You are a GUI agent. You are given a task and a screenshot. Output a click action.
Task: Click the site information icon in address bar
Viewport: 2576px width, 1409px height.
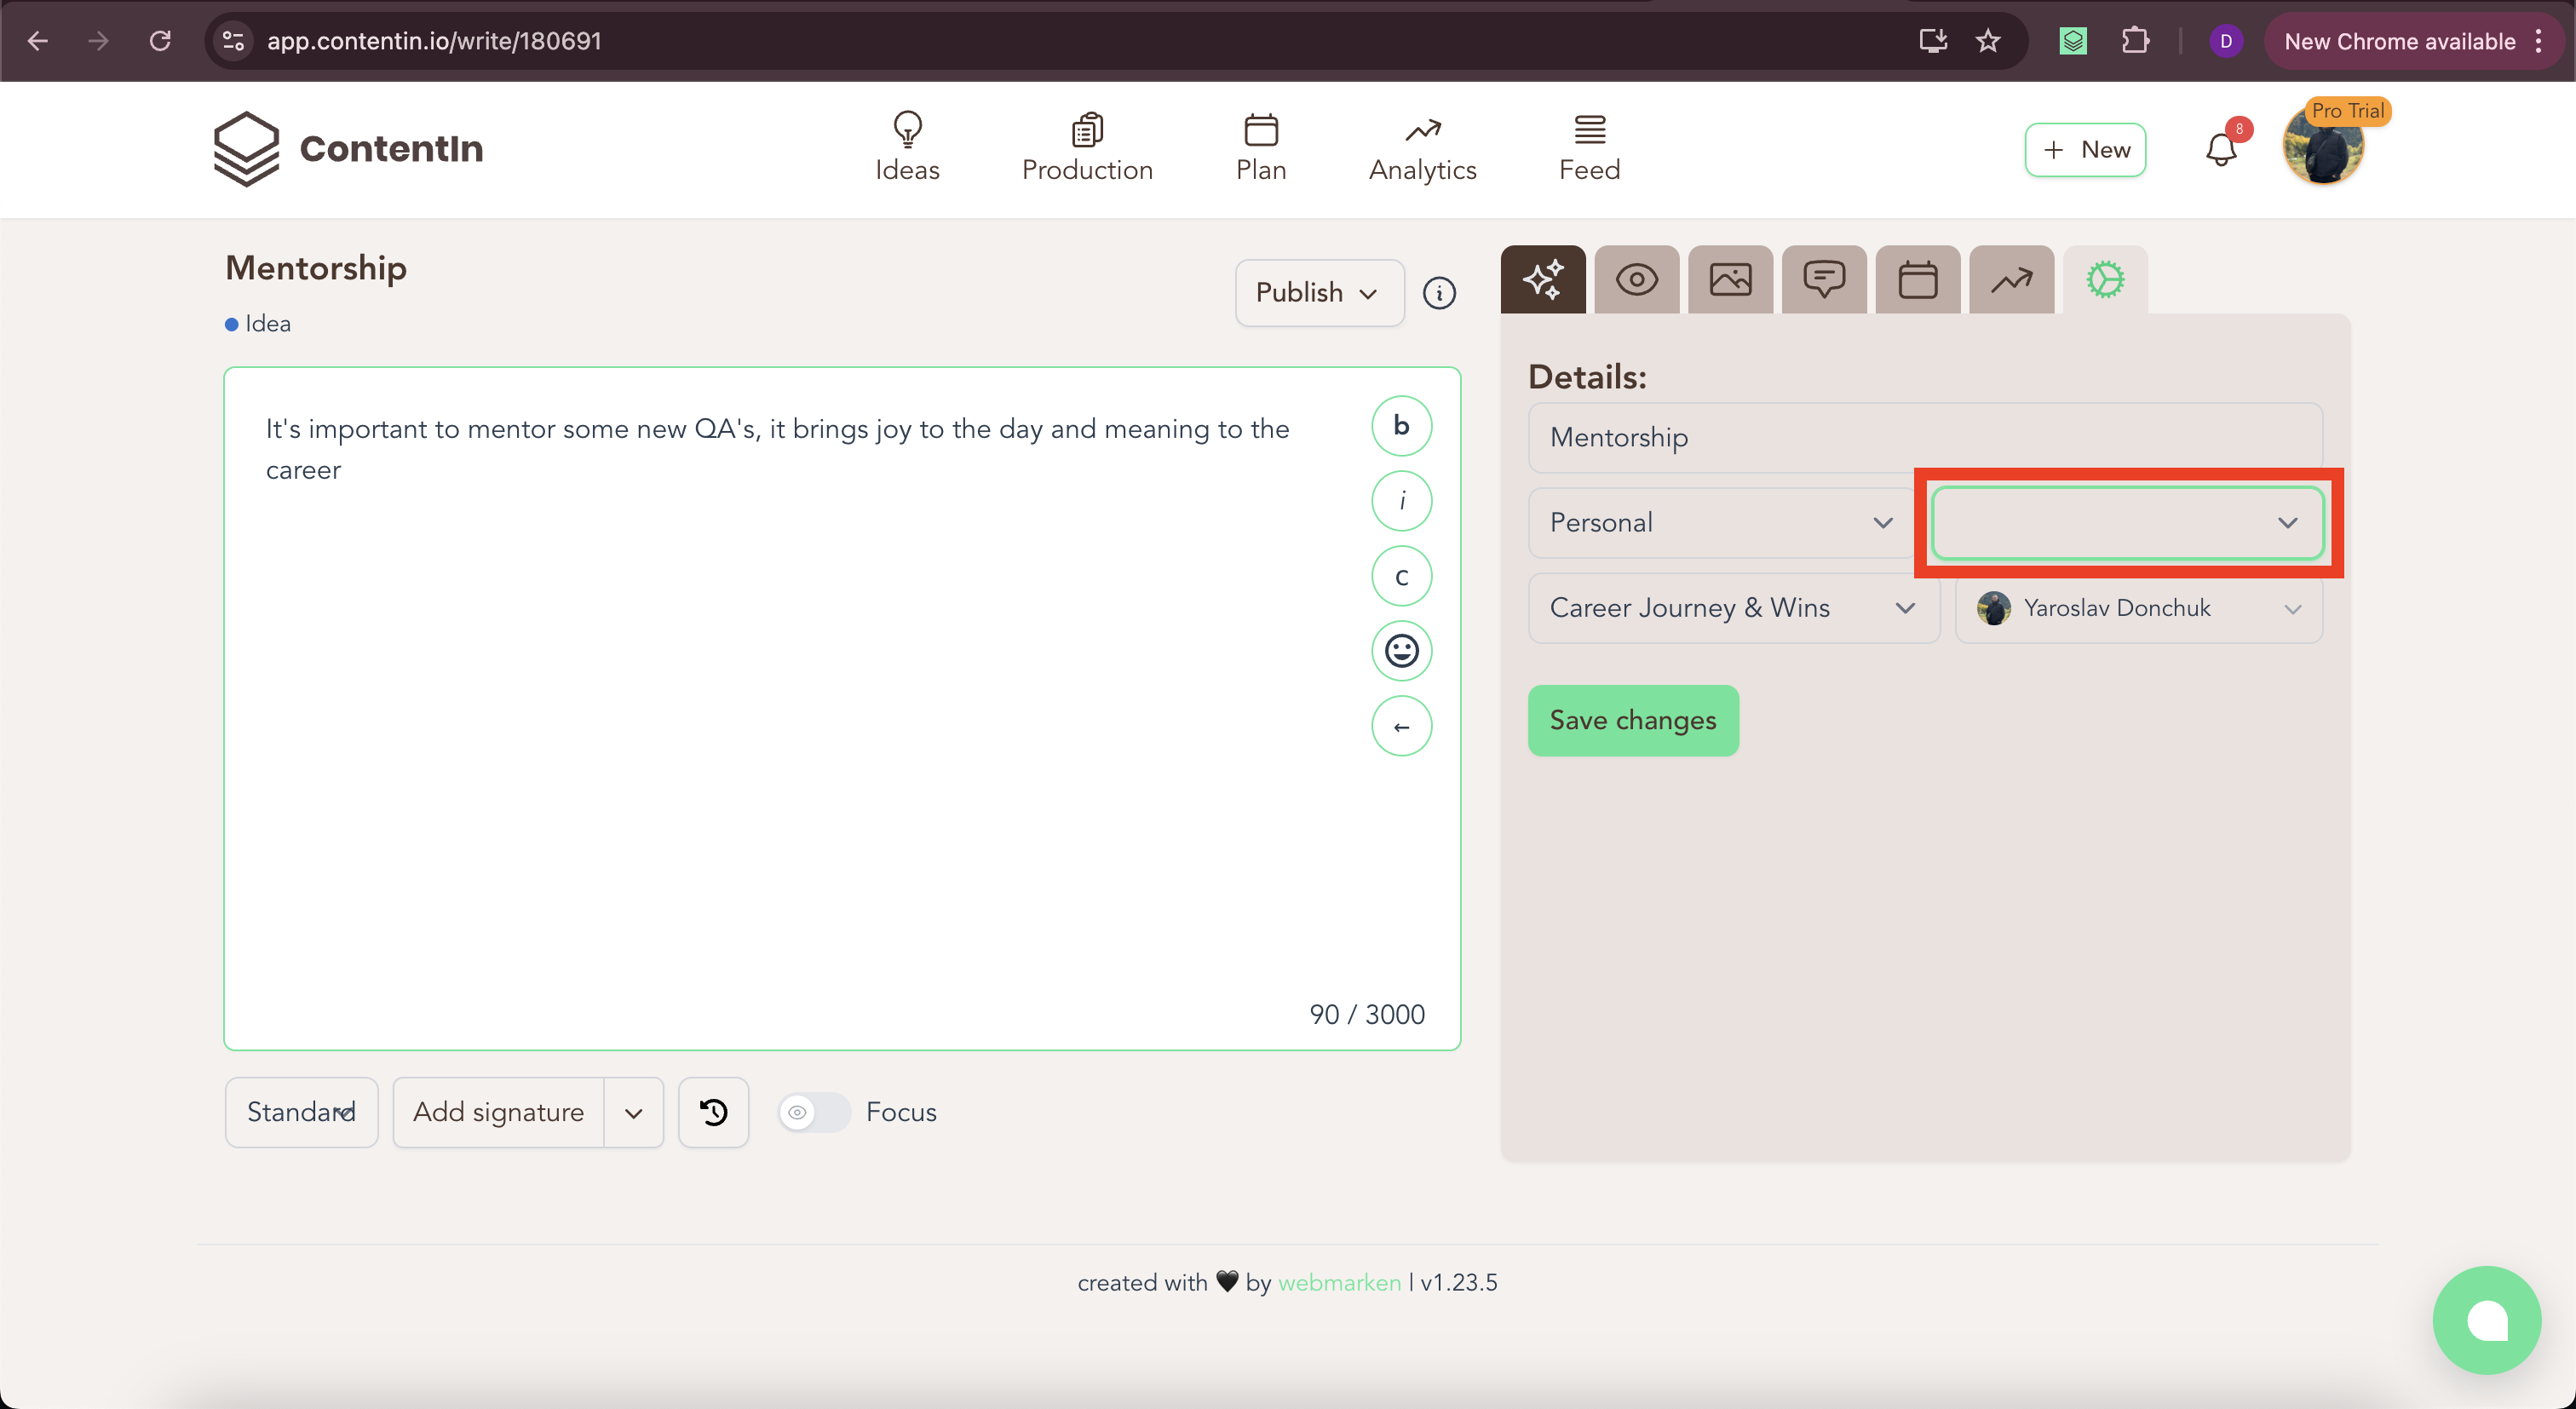233,41
